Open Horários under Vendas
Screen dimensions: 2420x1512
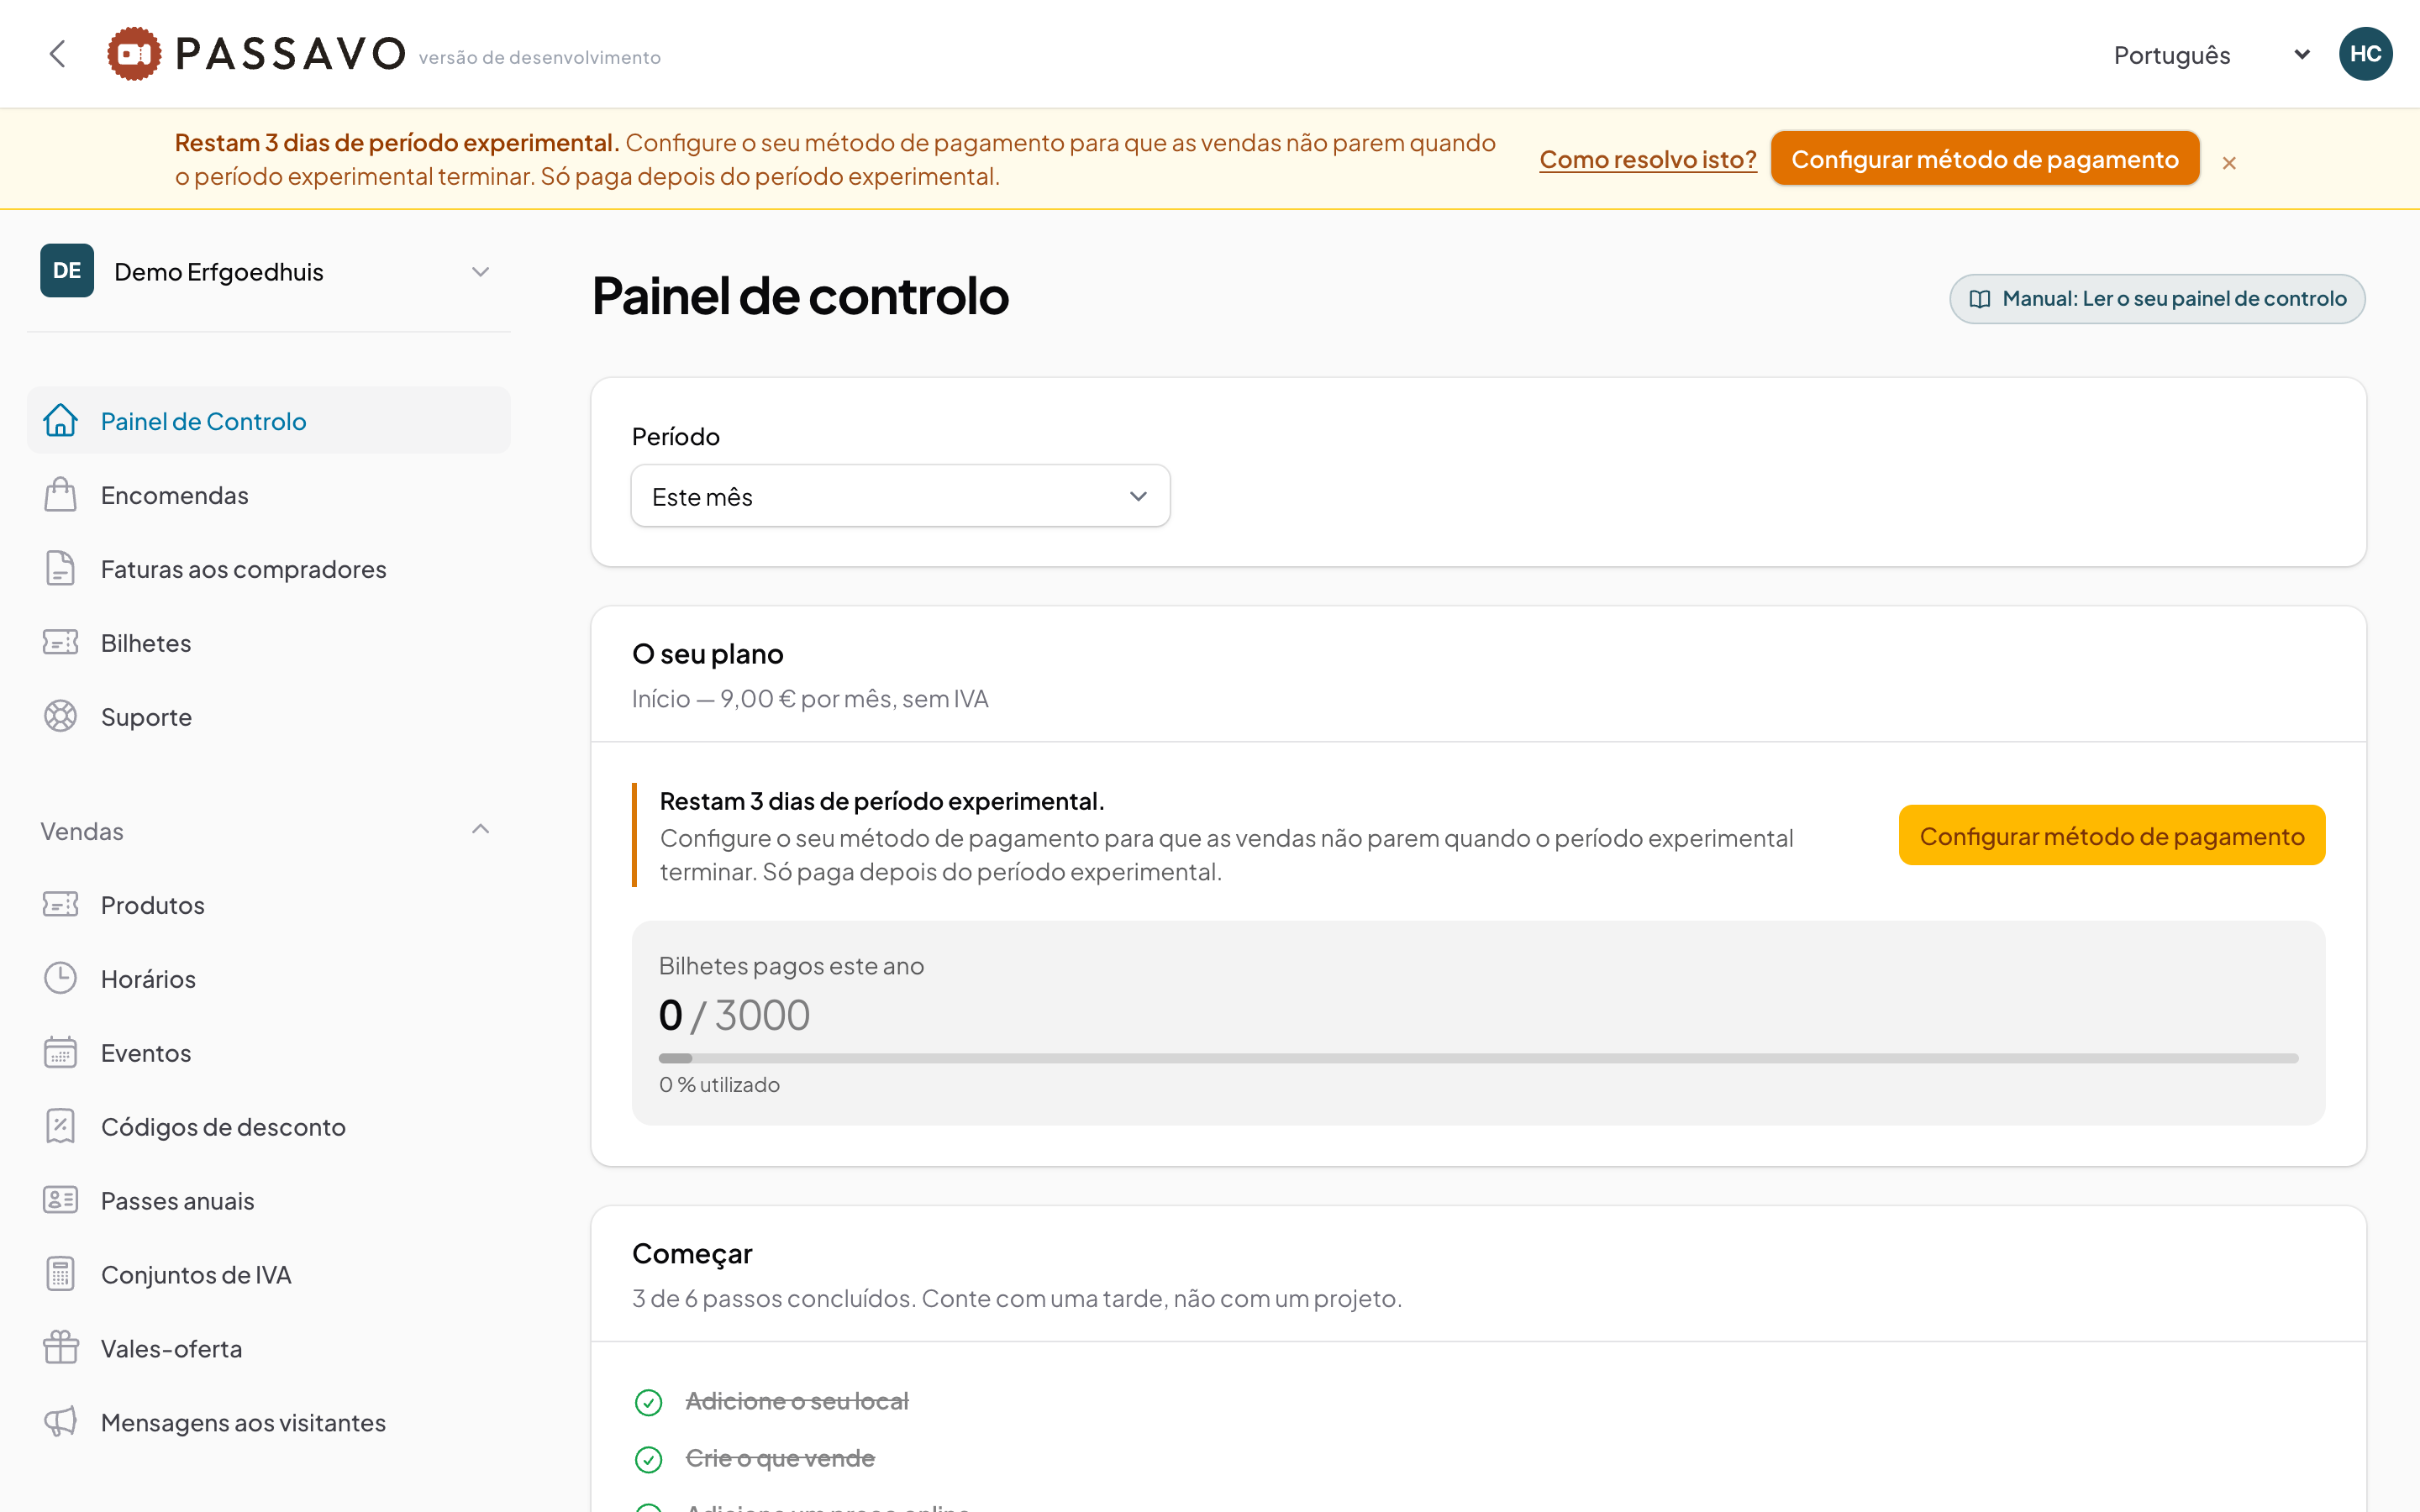click(x=268, y=978)
